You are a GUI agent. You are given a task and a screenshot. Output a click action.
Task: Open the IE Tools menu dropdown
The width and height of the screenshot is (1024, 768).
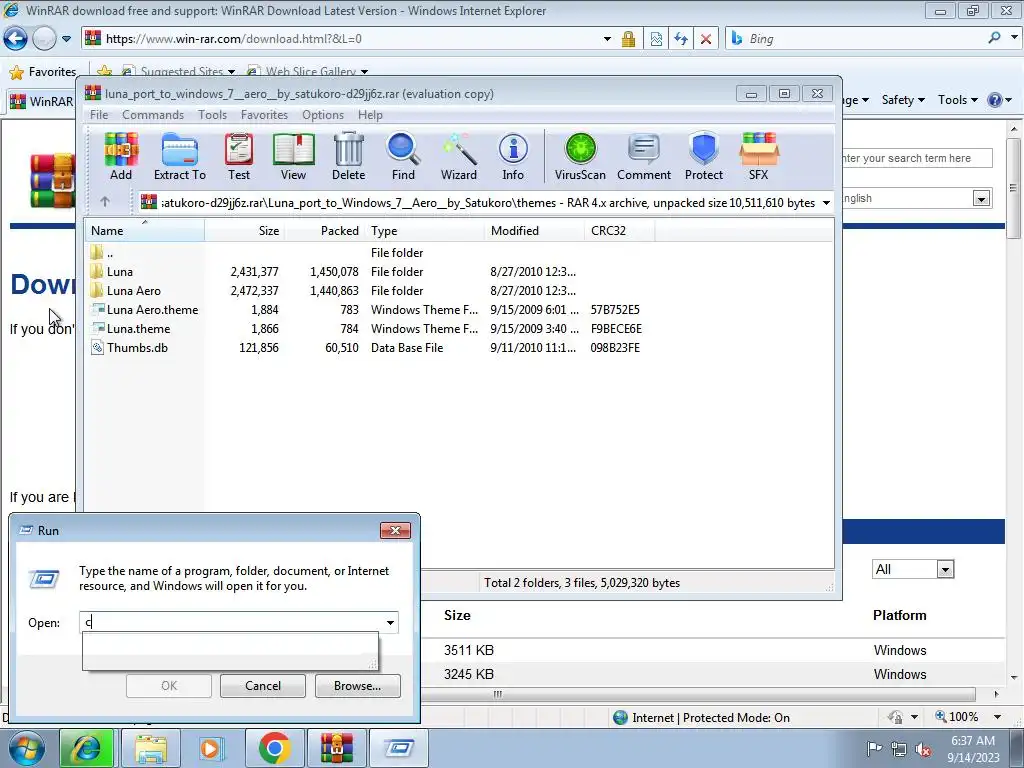pos(957,100)
